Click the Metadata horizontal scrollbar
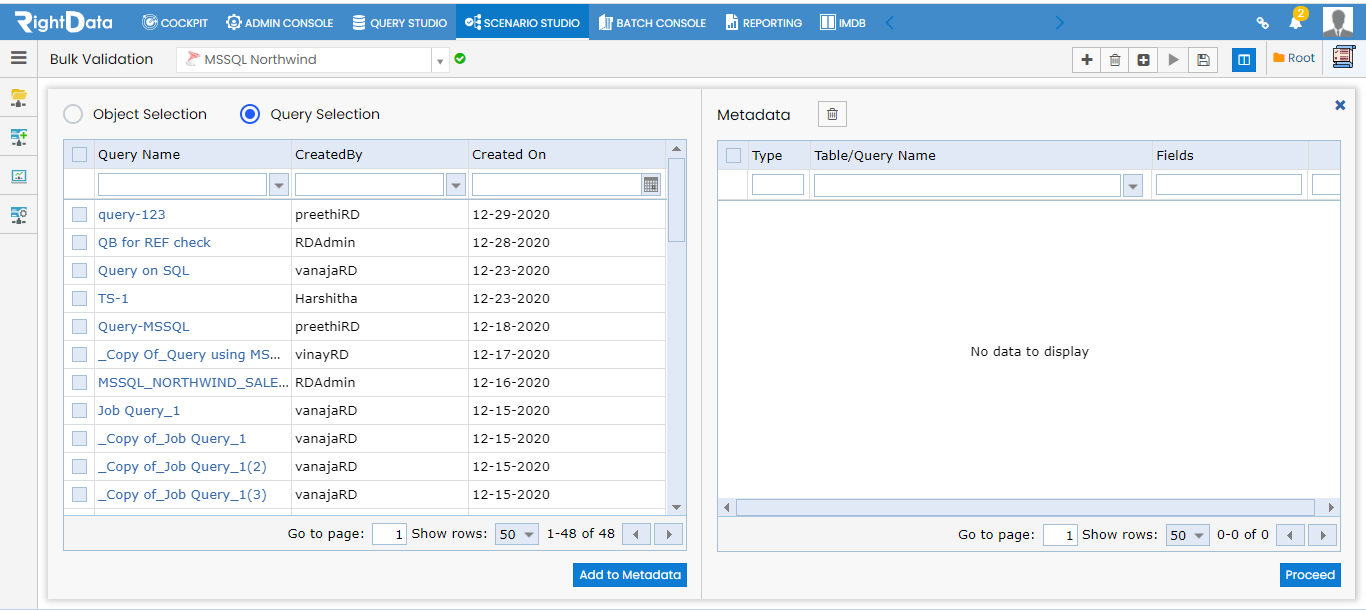The width and height of the screenshot is (1366, 610). [1027, 507]
